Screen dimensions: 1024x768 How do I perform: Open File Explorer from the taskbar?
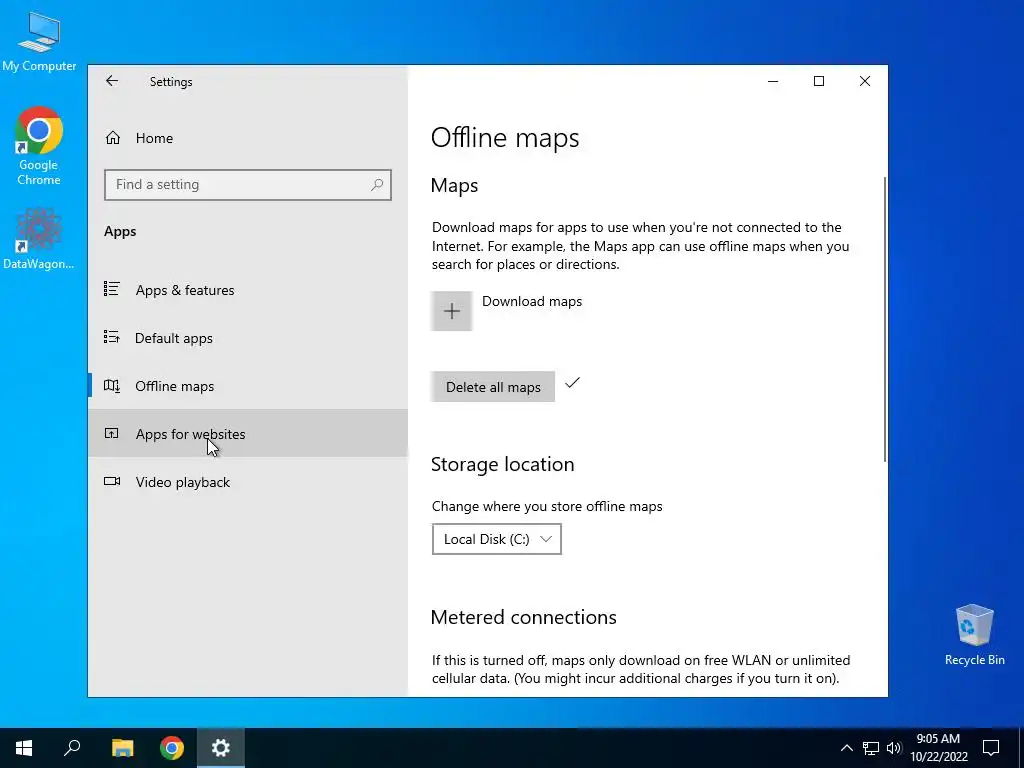(122, 748)
